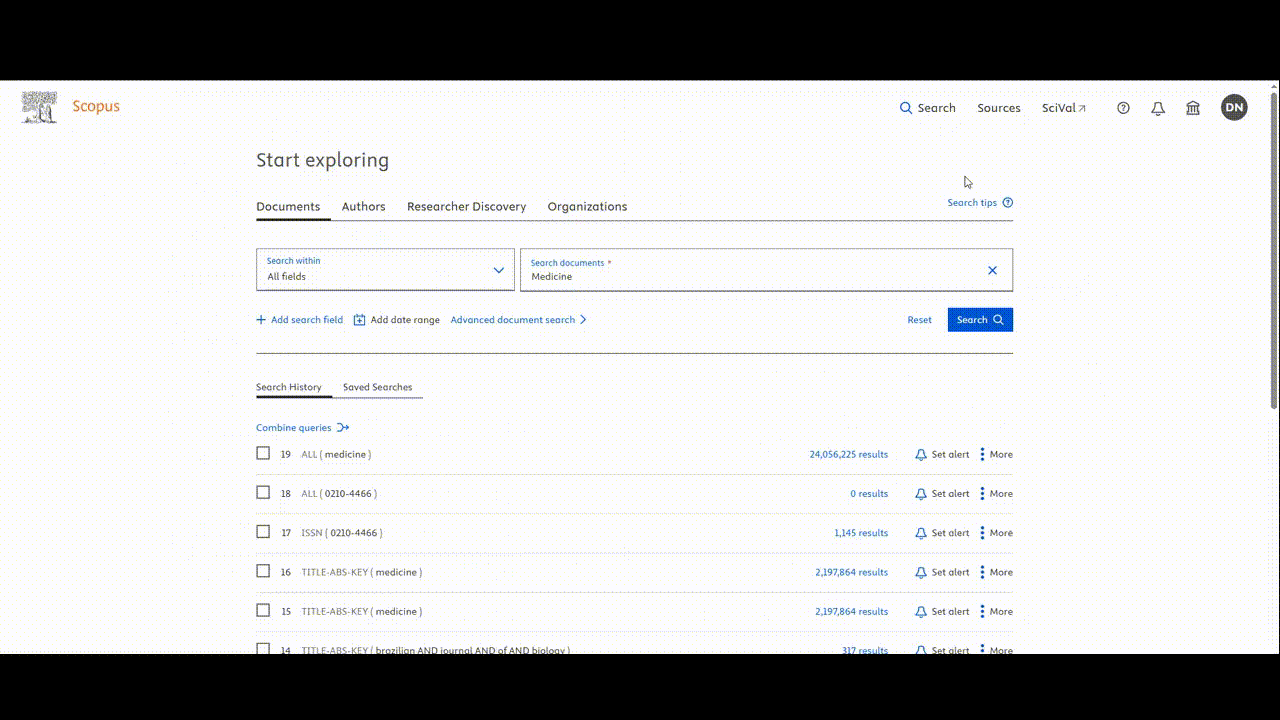Select the checkbox beside ISSN query 17

click(263, 531)
